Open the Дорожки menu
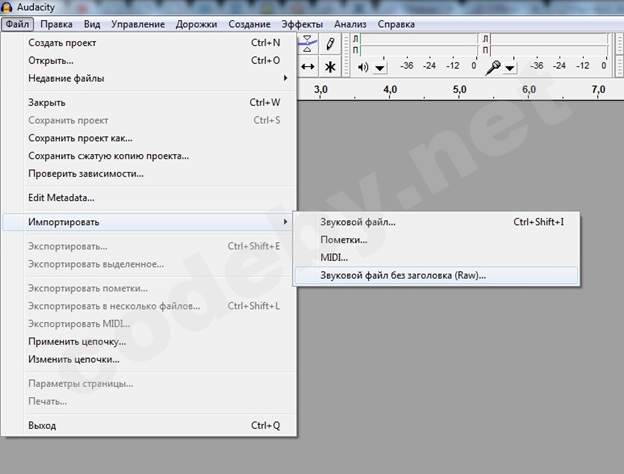The width and height of the screenshot is (624, 474). tap(196, 23)
